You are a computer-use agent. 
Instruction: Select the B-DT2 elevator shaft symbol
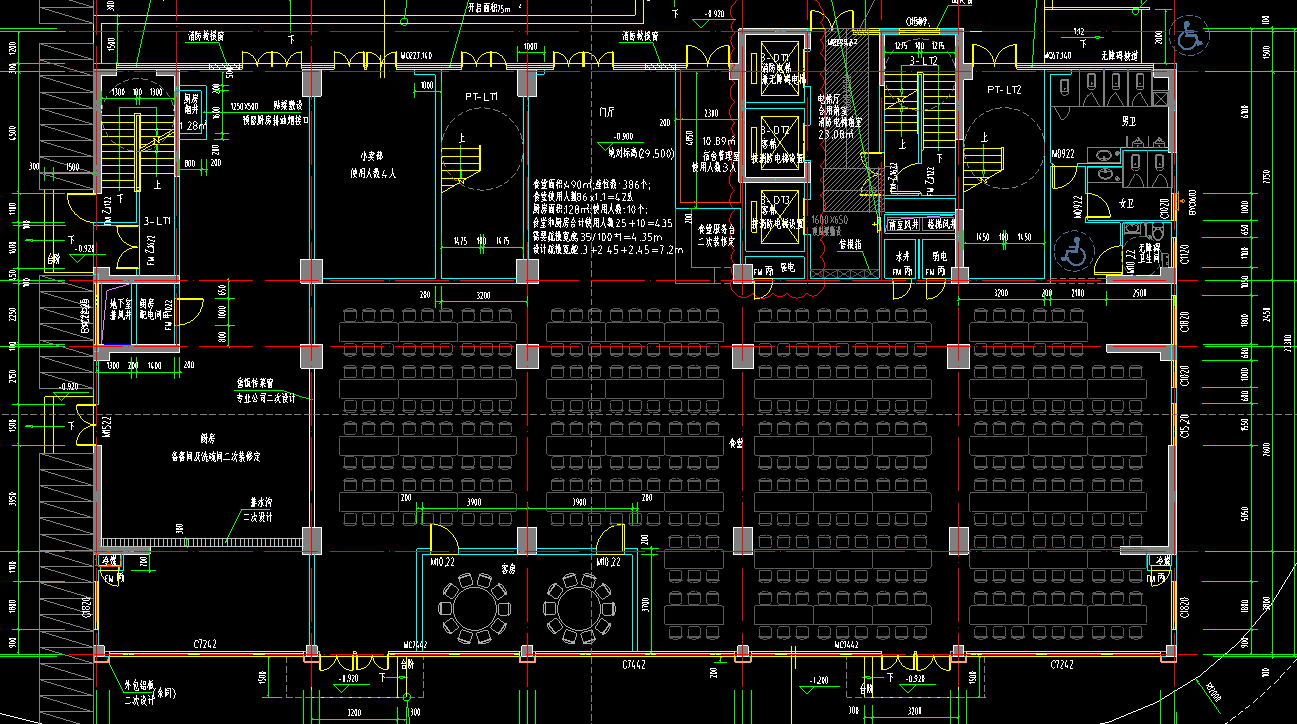[x=778, y=142]
